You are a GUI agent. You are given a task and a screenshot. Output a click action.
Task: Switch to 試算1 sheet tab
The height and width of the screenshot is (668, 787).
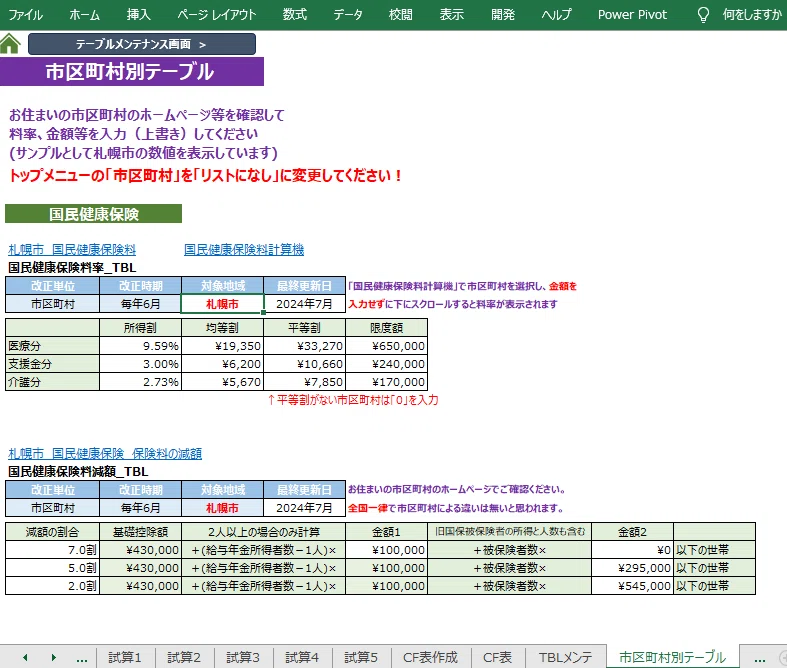[125, 657]
